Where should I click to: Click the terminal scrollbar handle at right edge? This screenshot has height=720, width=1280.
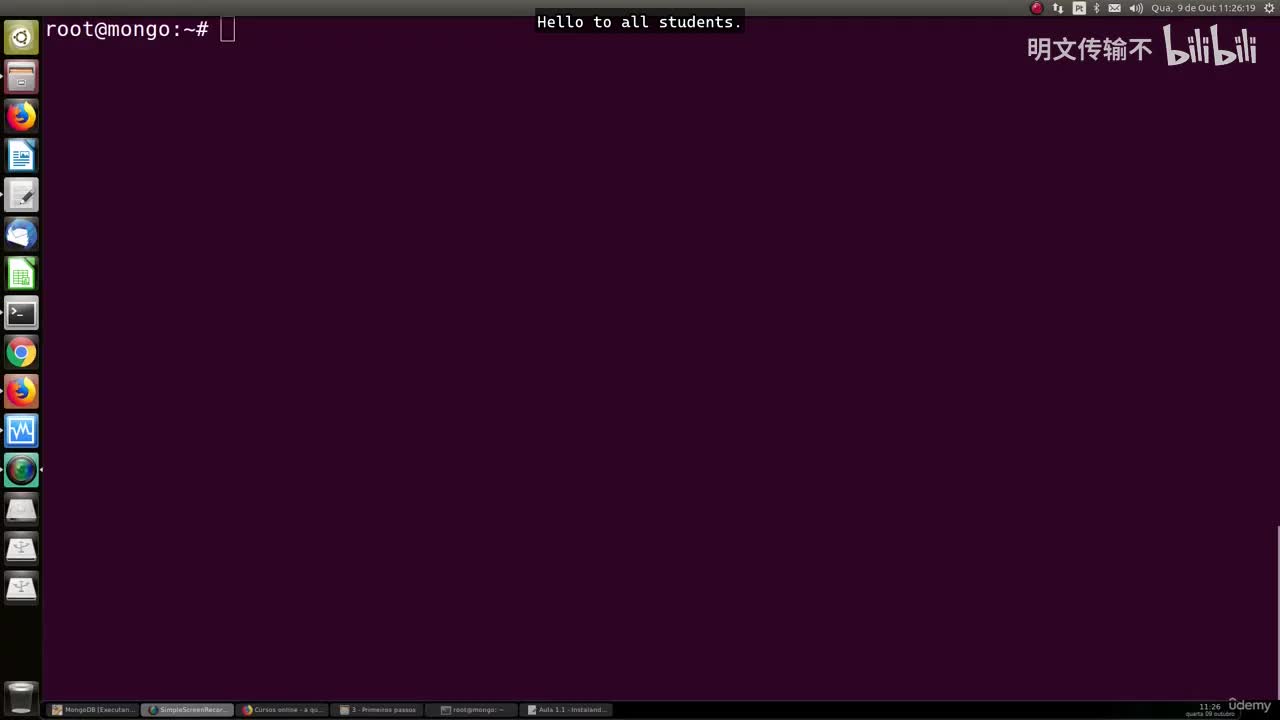[x=1278, y=612]
